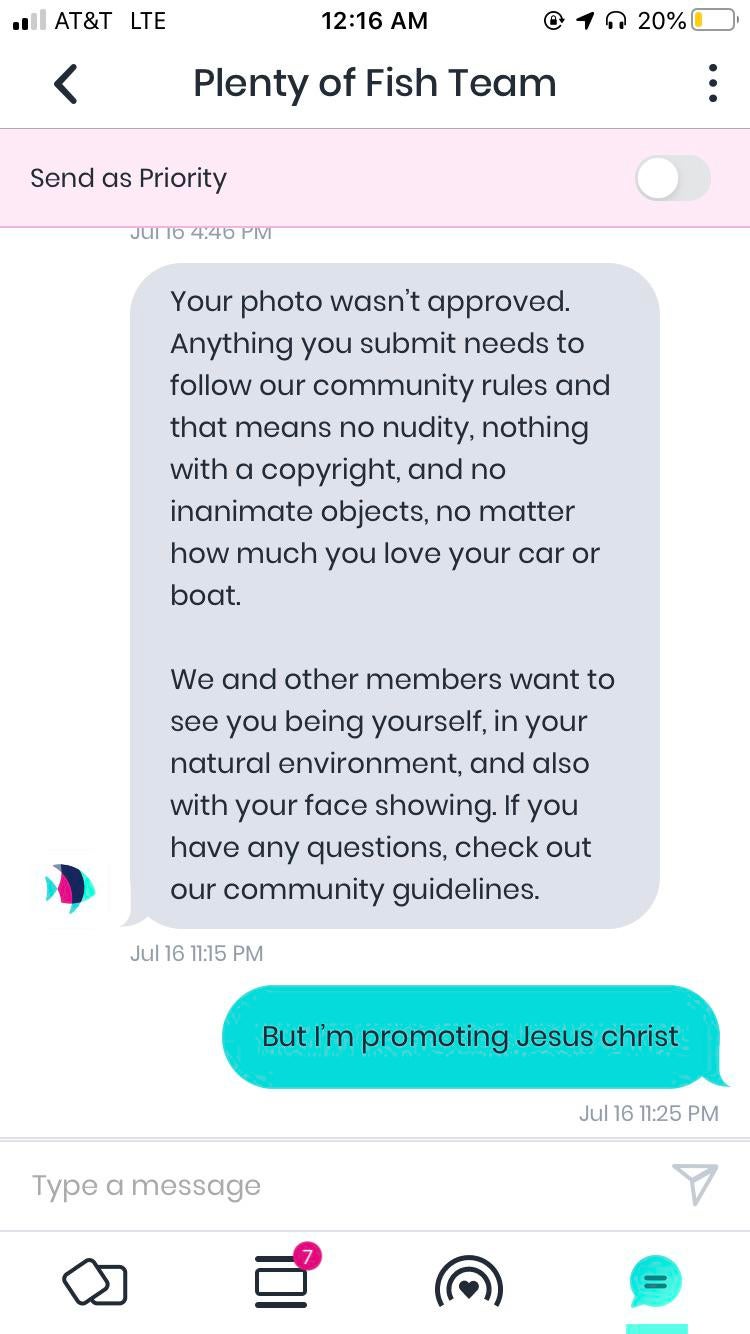Tap the headphones icon in status bar
Viewport: 750px width, 1334px height.
[x=616, y=20]
